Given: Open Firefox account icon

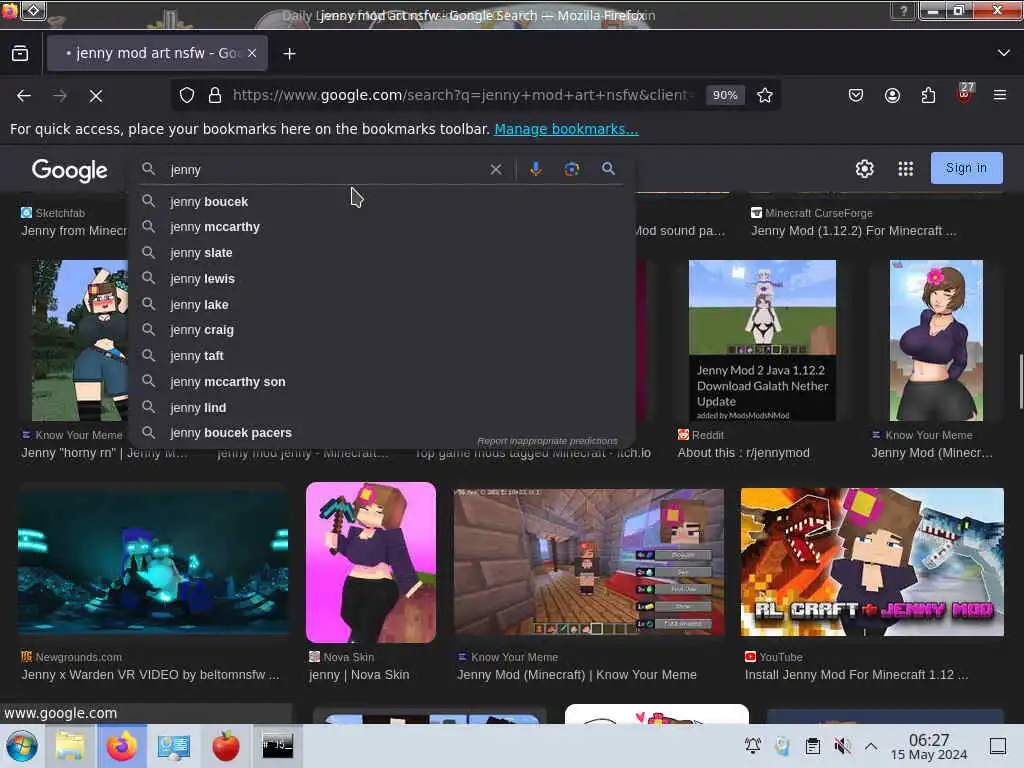Looking at the screenshot, I should (x=892, y=95).
